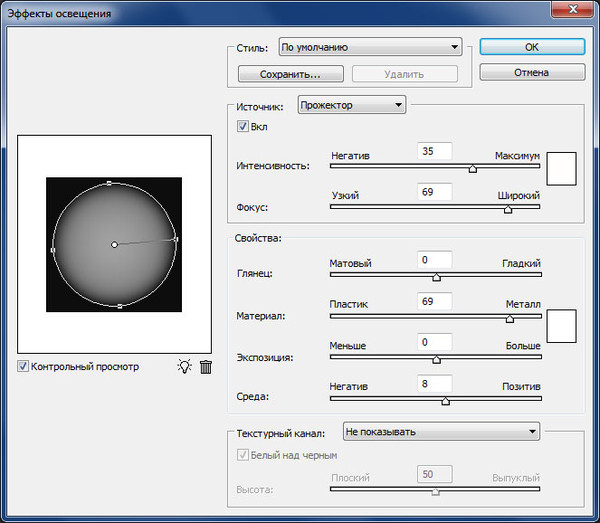Image resolution: width=600 pixels, height=523 pixels.
Task: Click the Позитив label
Action: 521,386
